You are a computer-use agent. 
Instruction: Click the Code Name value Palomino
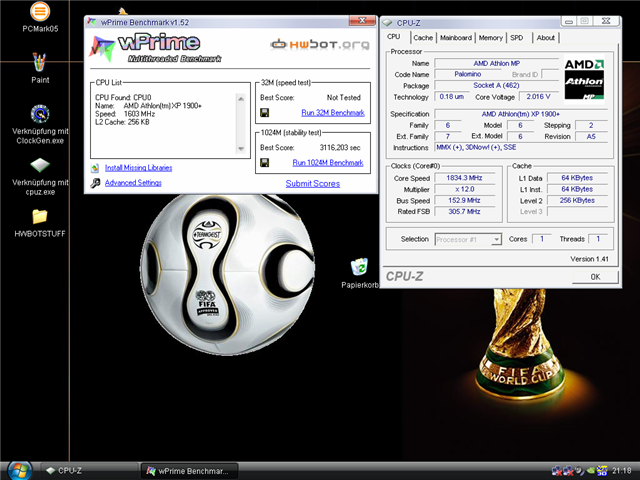coord(468,74)
